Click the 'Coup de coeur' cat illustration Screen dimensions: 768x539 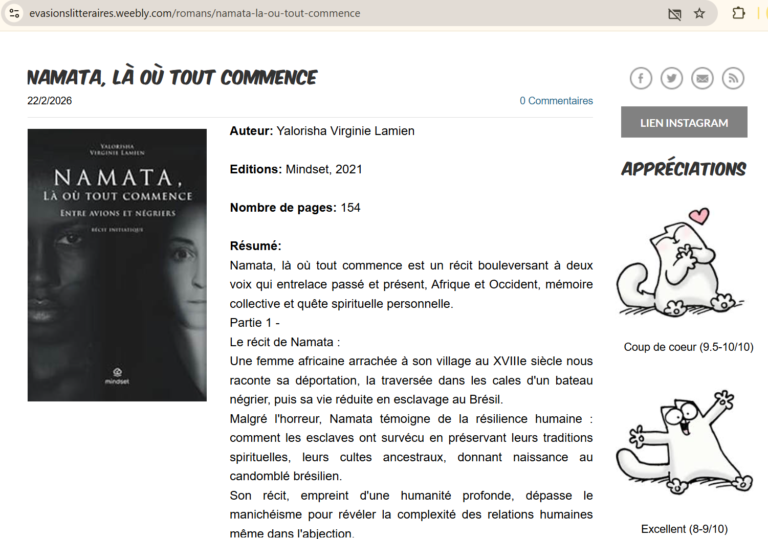click(x=683, y=263)
